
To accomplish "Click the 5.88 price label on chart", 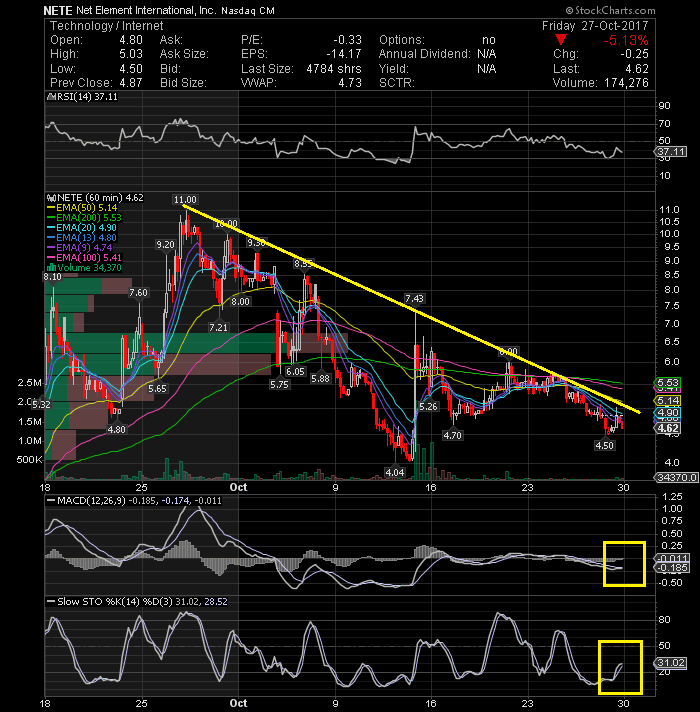I will 320,378.
